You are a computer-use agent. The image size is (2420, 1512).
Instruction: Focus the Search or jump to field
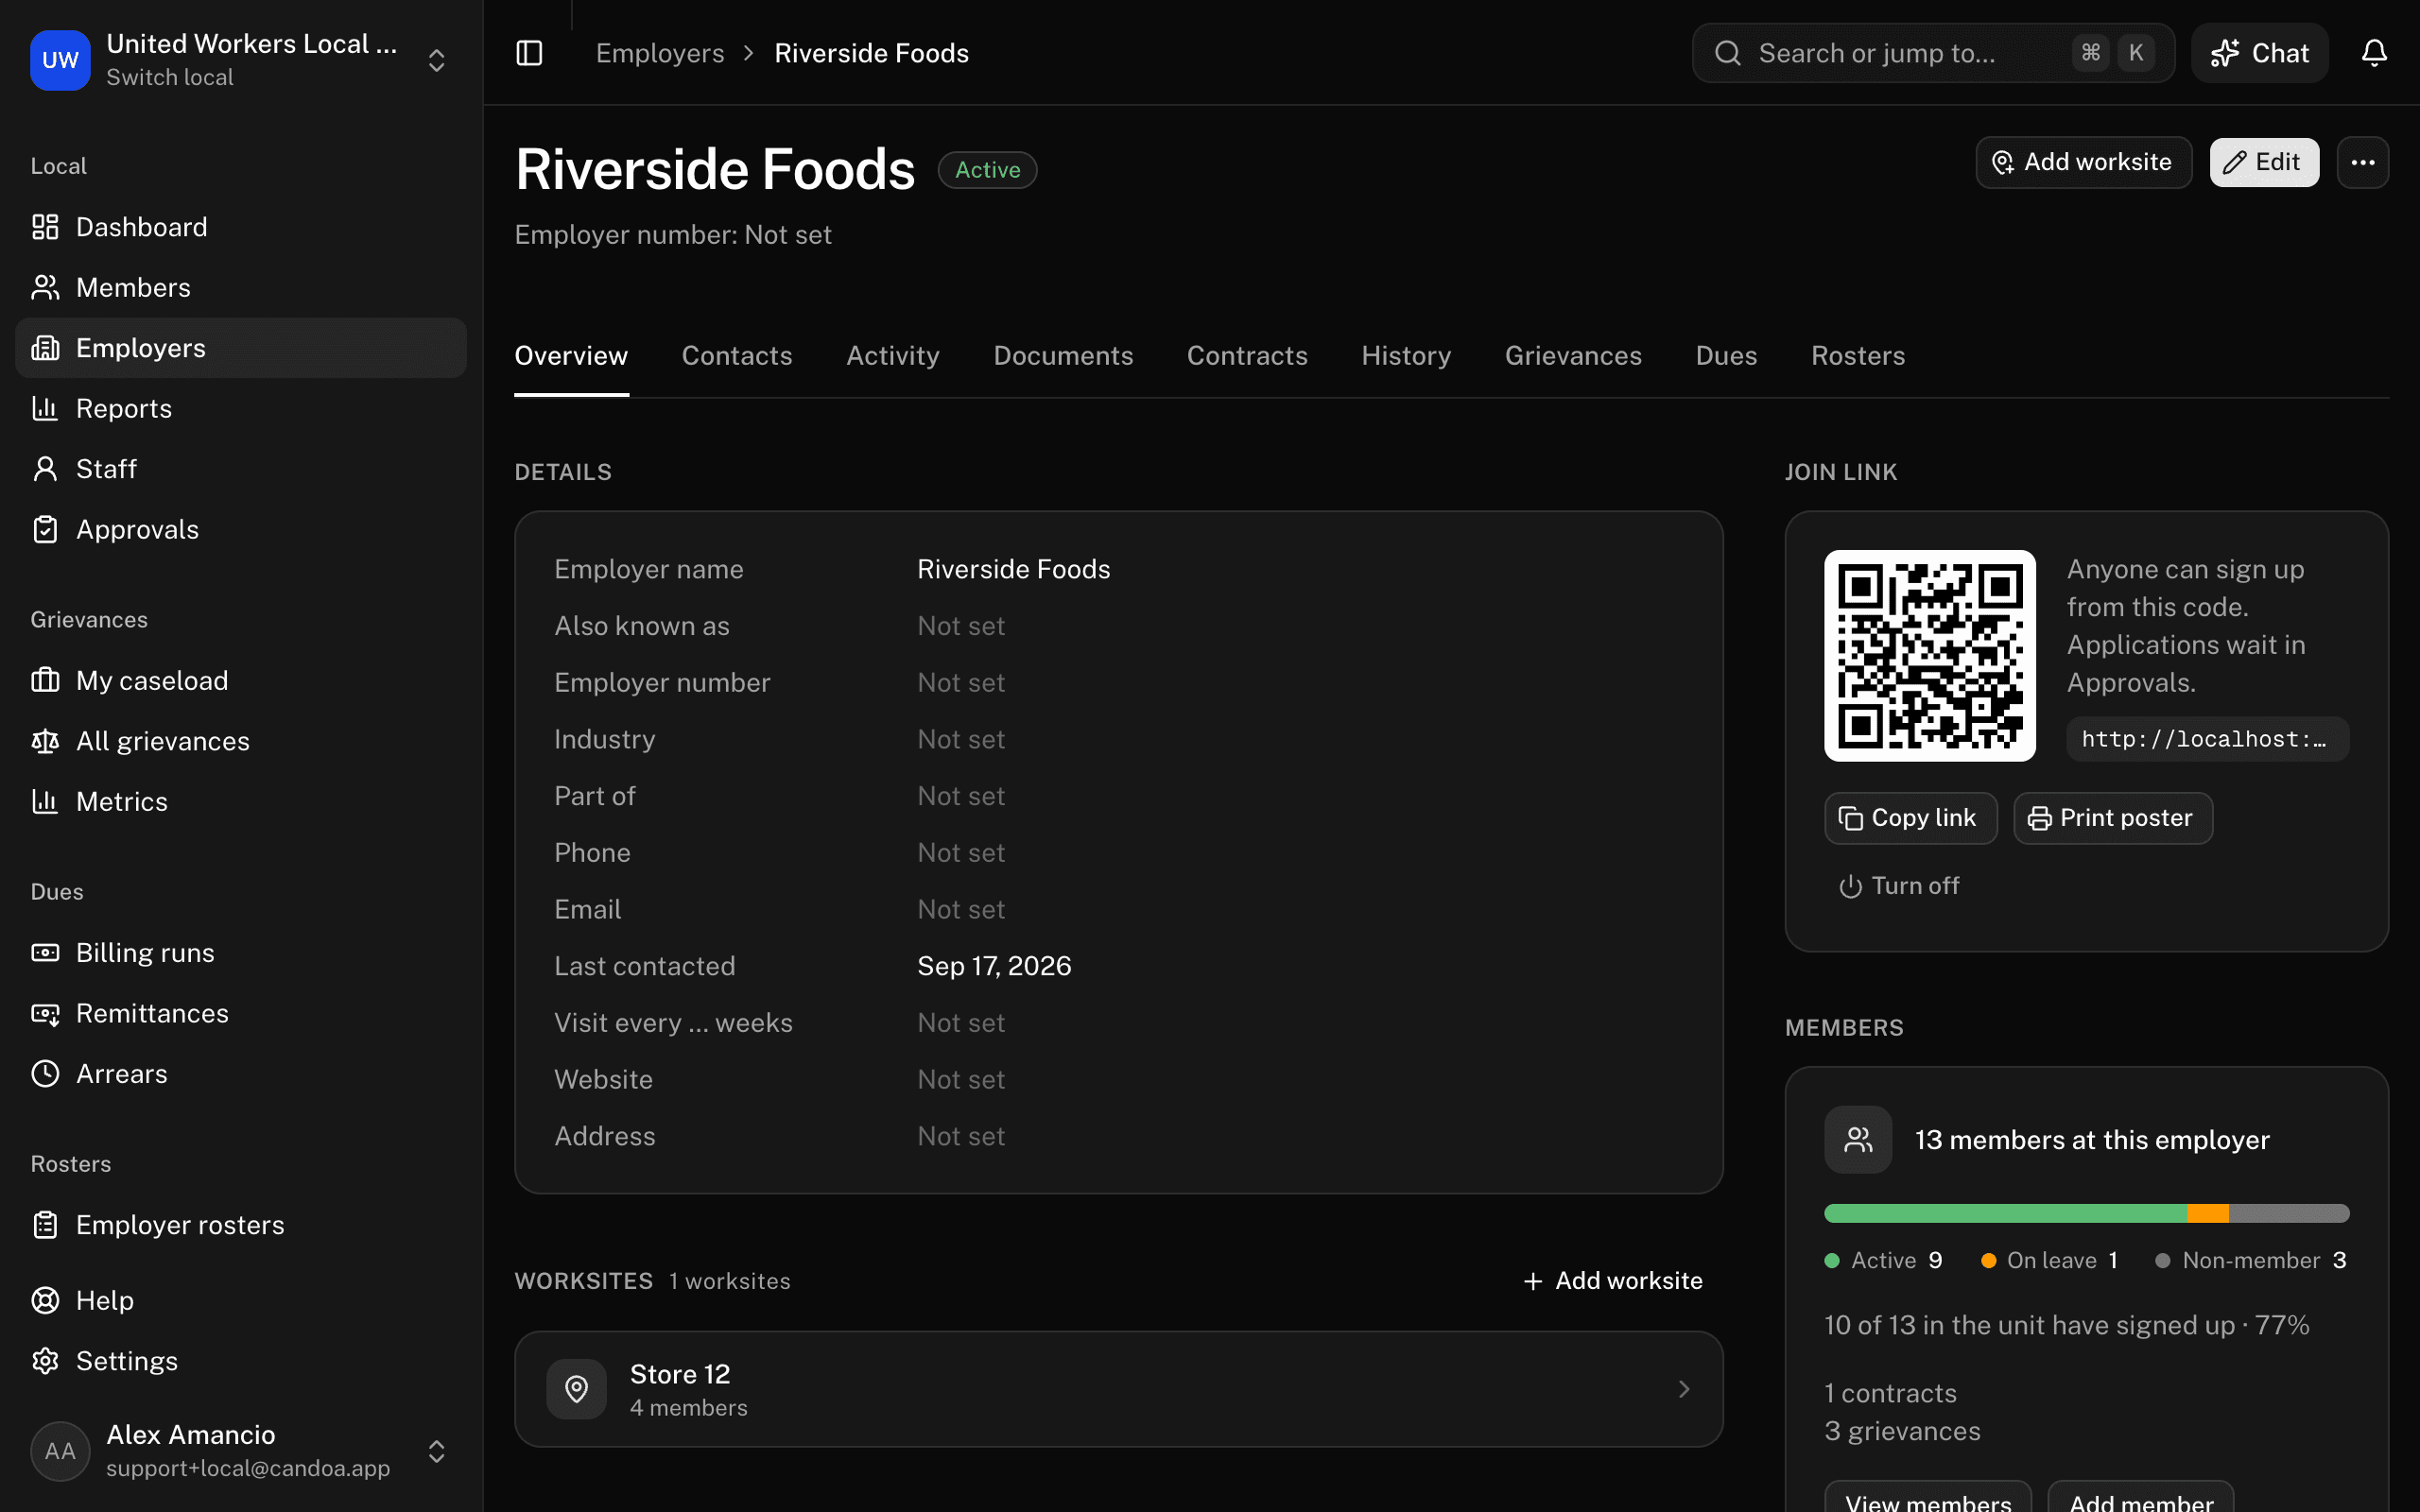(x=1932, y=53)
